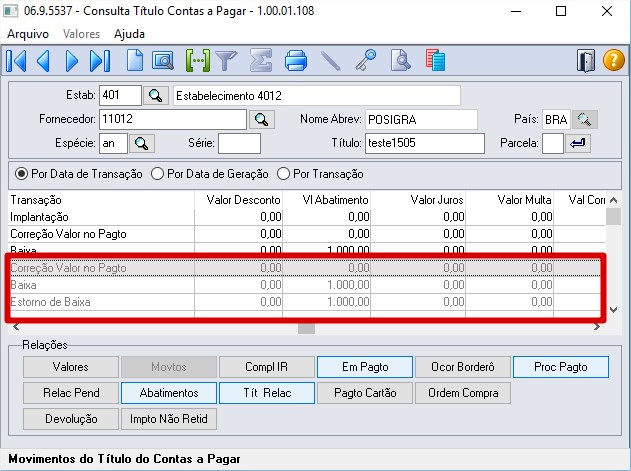Click the horizontal scroll left arrow

(x=16, y=327)
